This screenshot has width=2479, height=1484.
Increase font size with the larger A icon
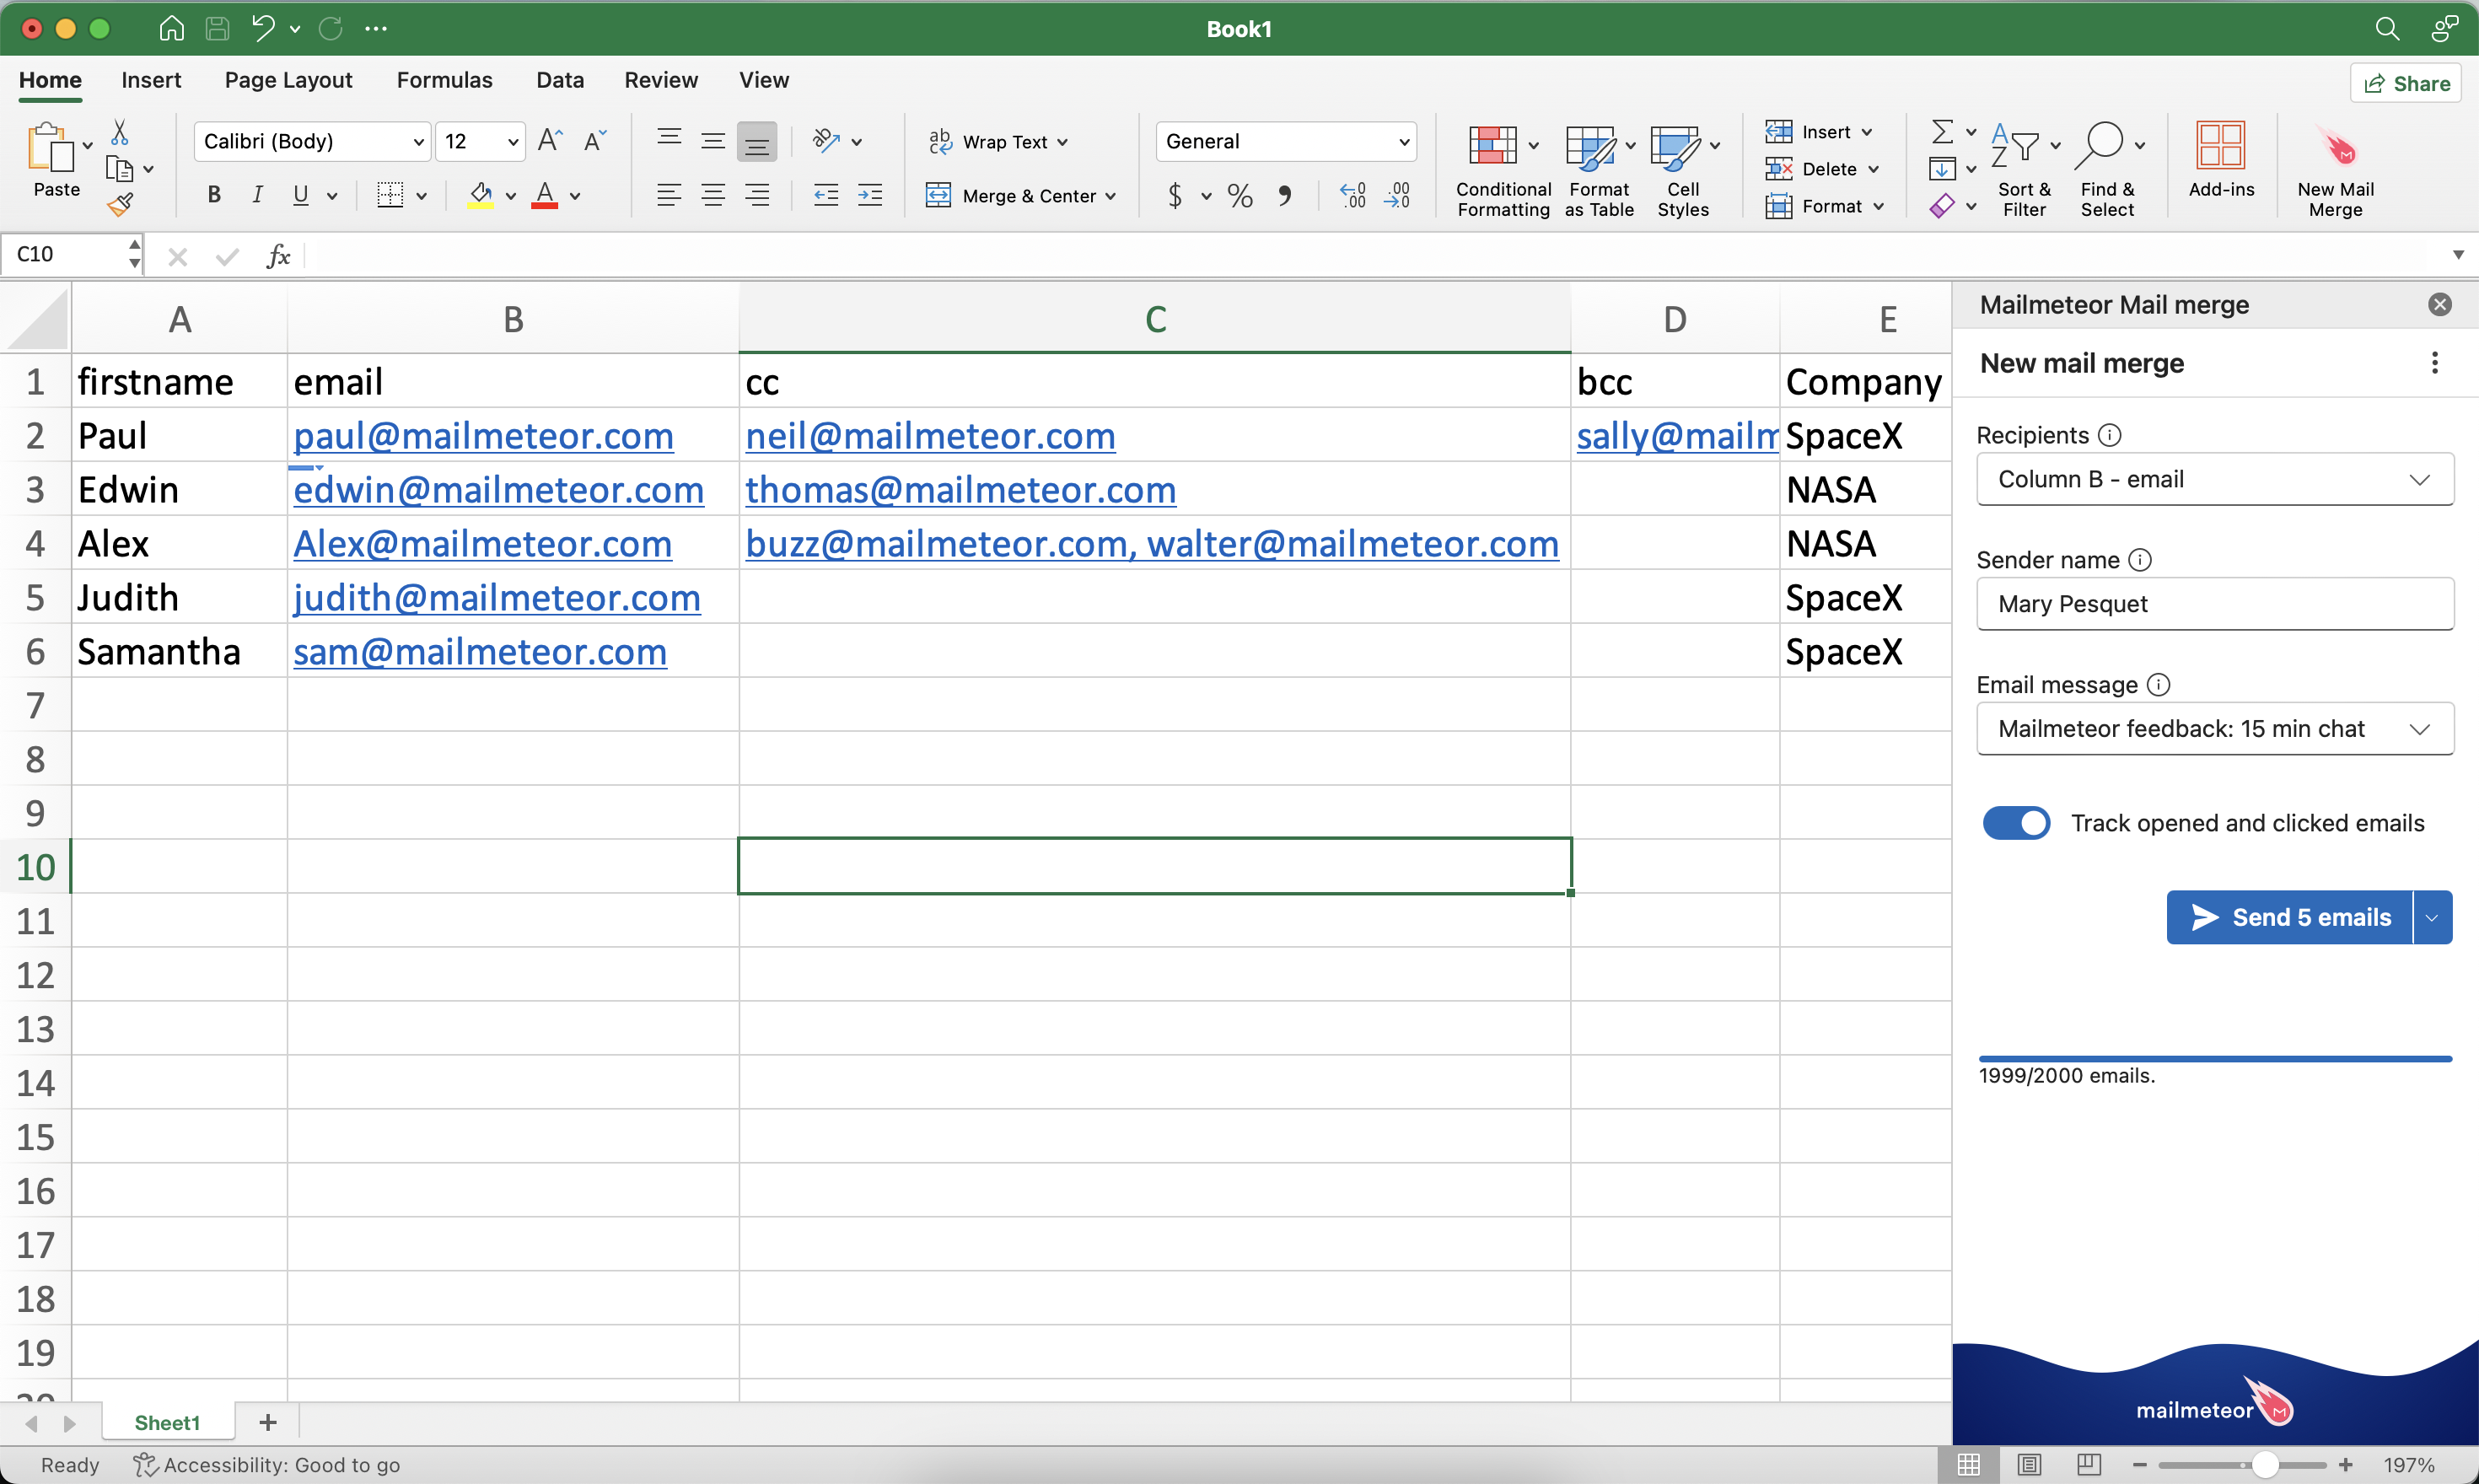click(x=550, y=141)
